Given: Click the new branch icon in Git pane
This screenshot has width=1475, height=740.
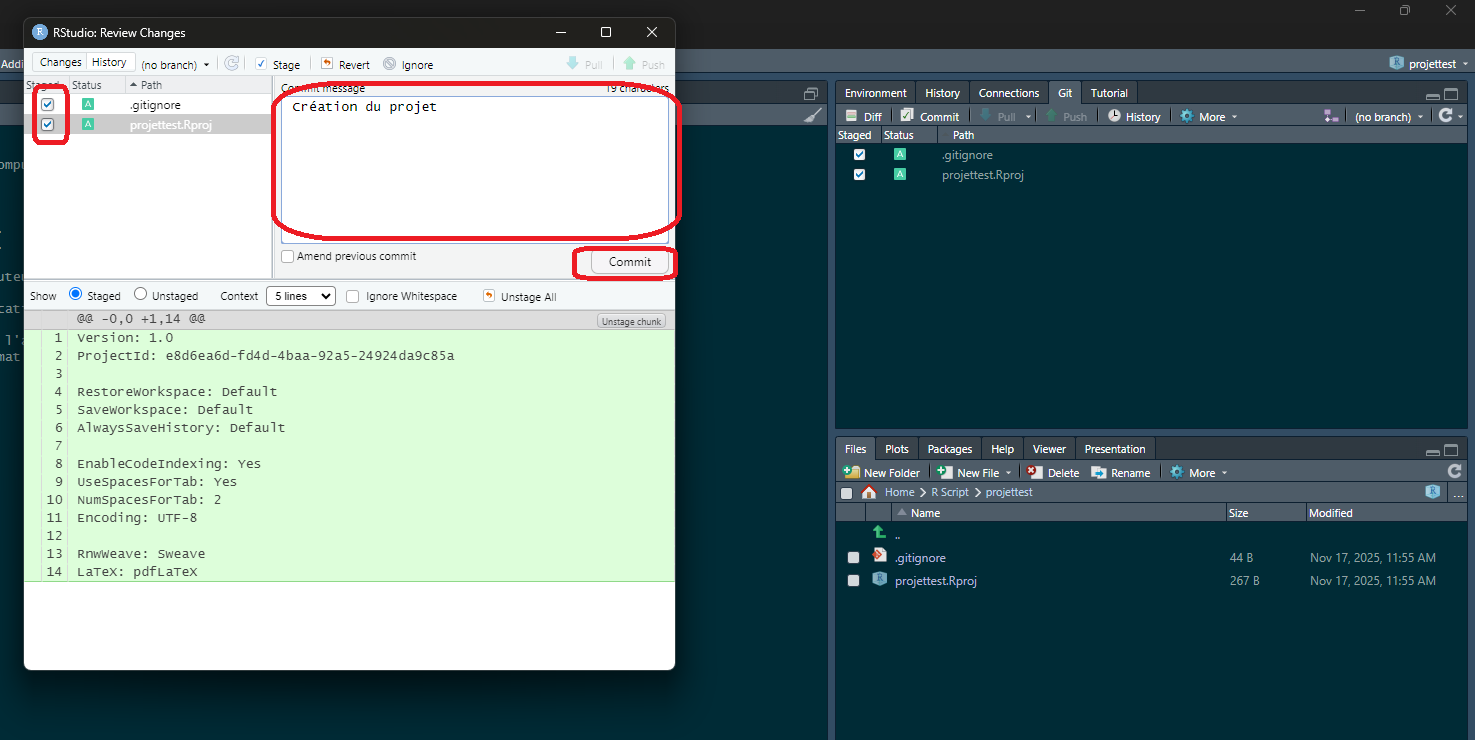Looking at the screenshot, I should point(1331,116).
